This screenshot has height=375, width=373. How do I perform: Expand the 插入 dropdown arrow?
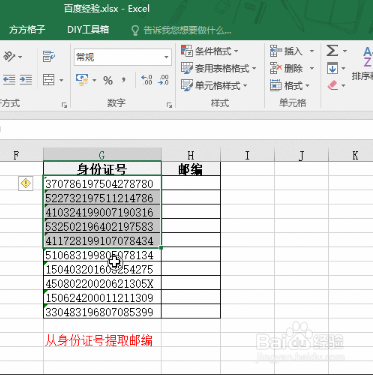point(312,51)
